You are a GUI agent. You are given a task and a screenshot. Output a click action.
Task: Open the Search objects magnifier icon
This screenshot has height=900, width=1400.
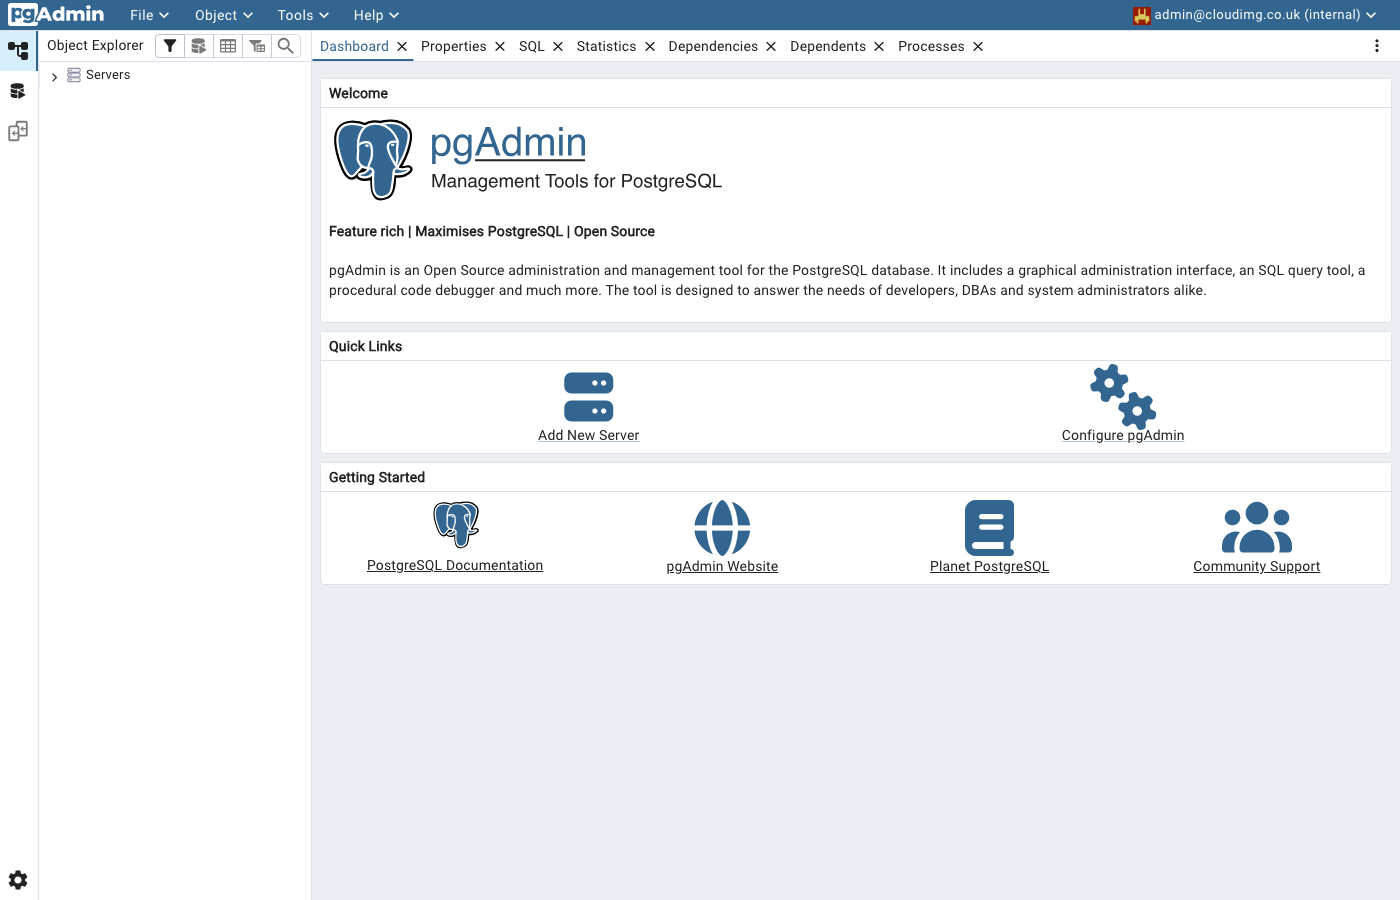point(285,45)
